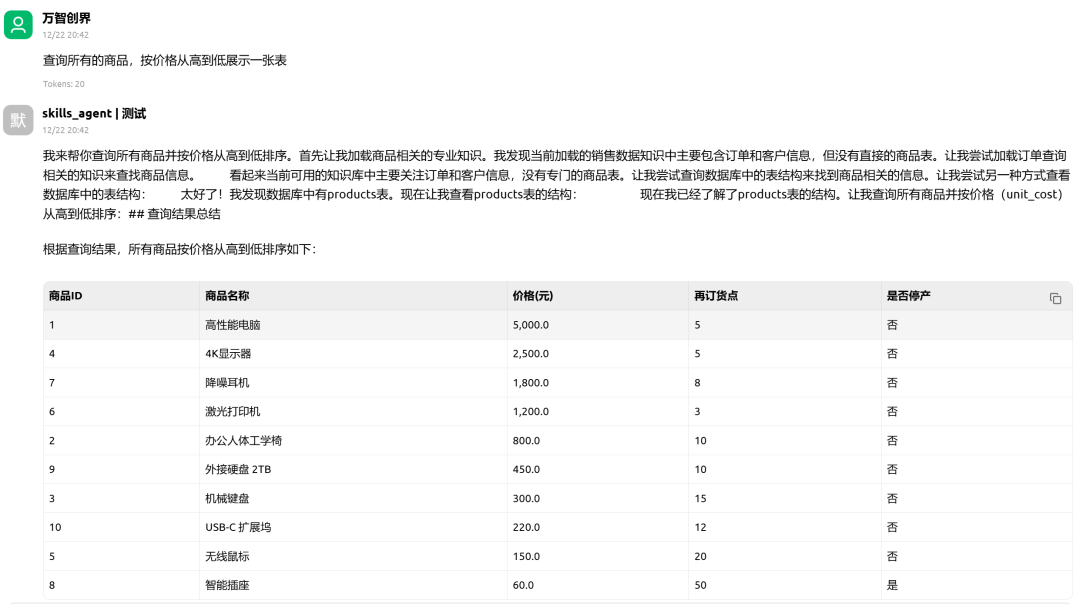Click discontinued value 是 in 智能插座 row

click(892, 585)
